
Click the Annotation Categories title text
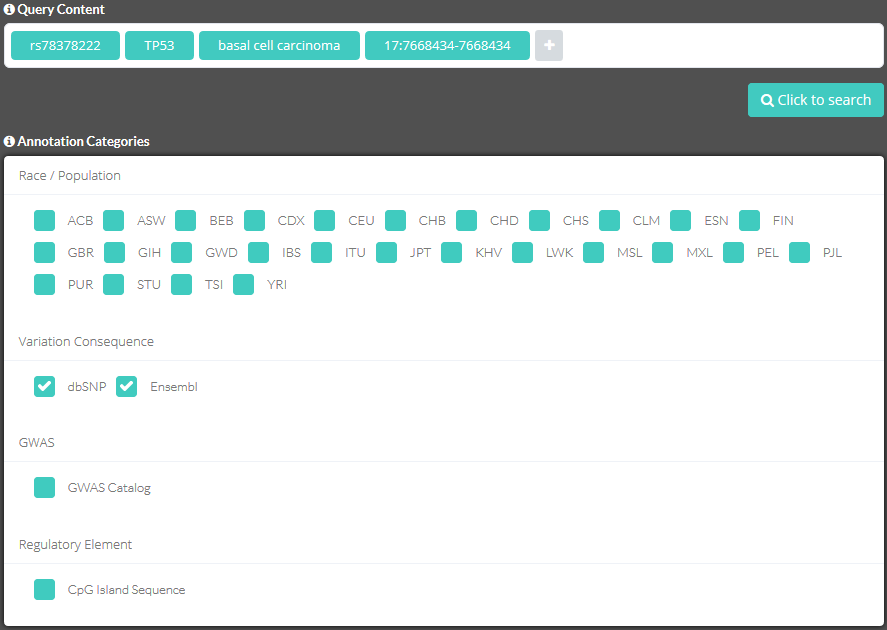[84, 141]
